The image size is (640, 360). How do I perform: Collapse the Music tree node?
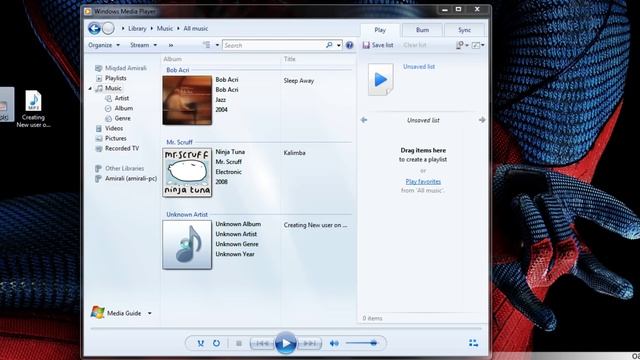click(90, 88)
